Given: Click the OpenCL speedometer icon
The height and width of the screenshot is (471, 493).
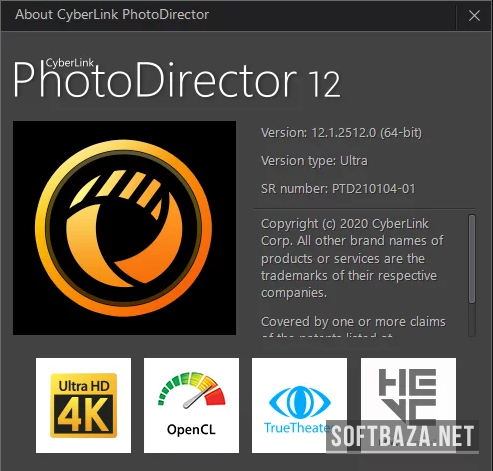Looking at the screenshot, I should [191, 405].
